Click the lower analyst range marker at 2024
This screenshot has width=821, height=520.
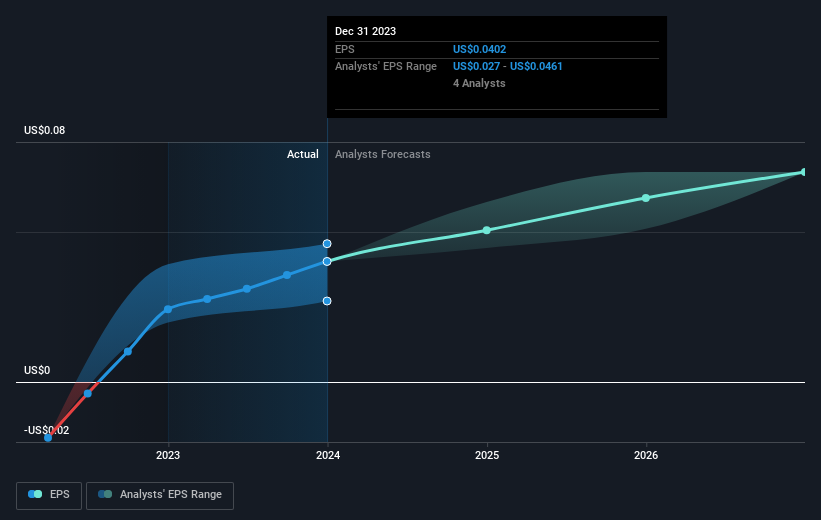pyautogui.click(x=327, y=301)
